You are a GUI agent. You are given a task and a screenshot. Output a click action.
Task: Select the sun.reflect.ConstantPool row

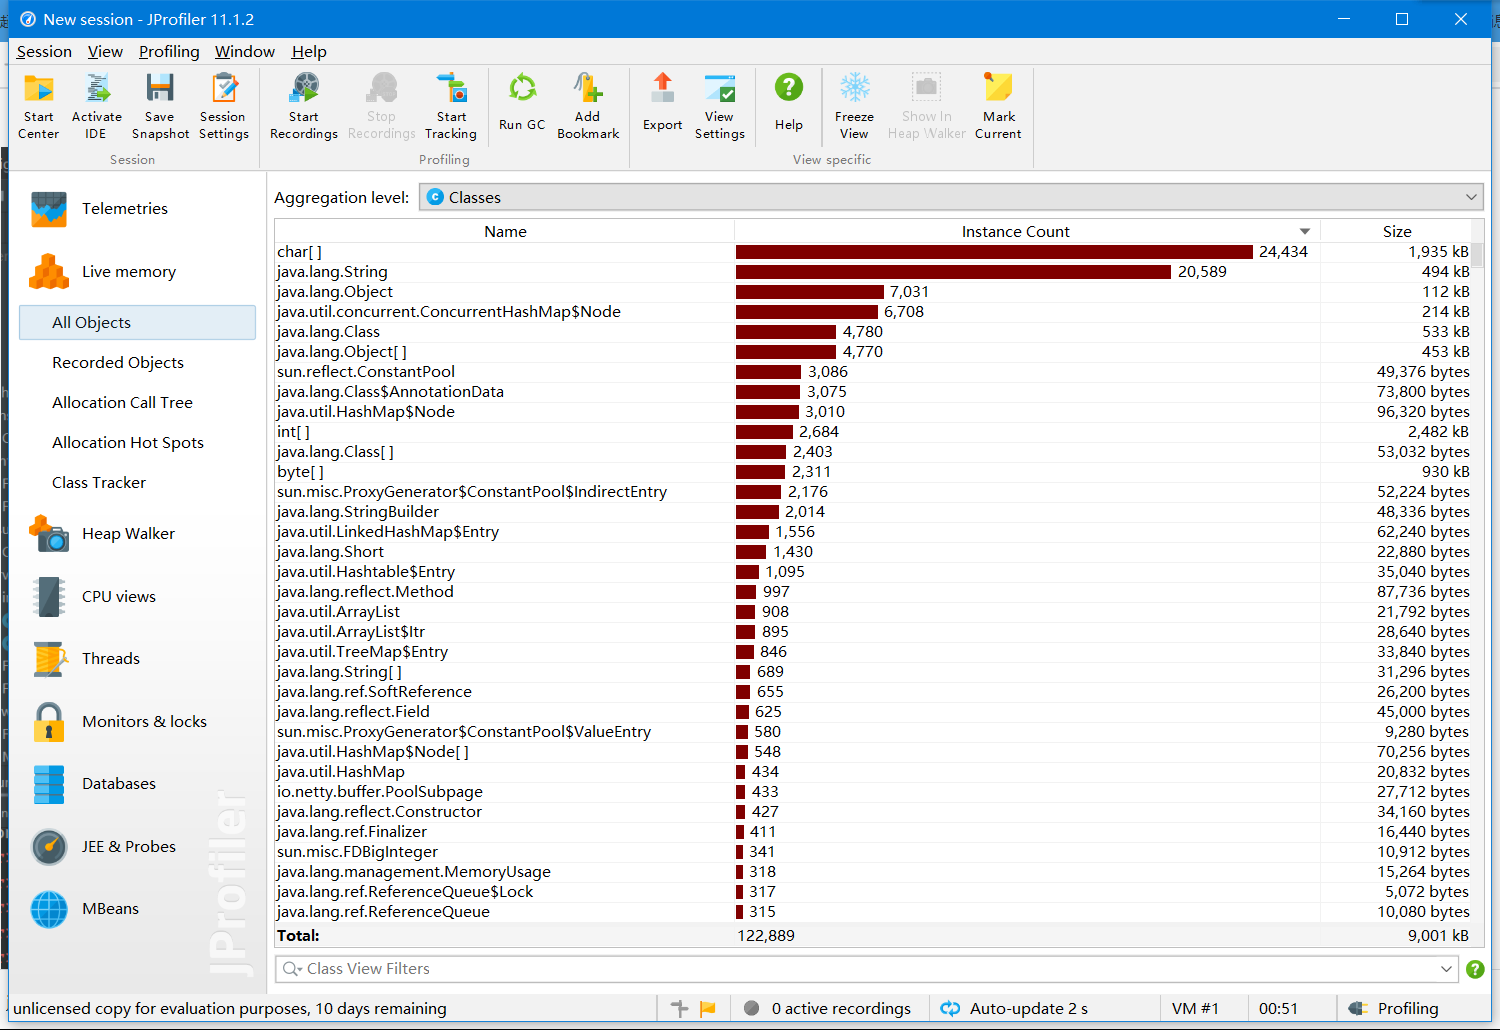pyautogui.click(x=873, y=372)
